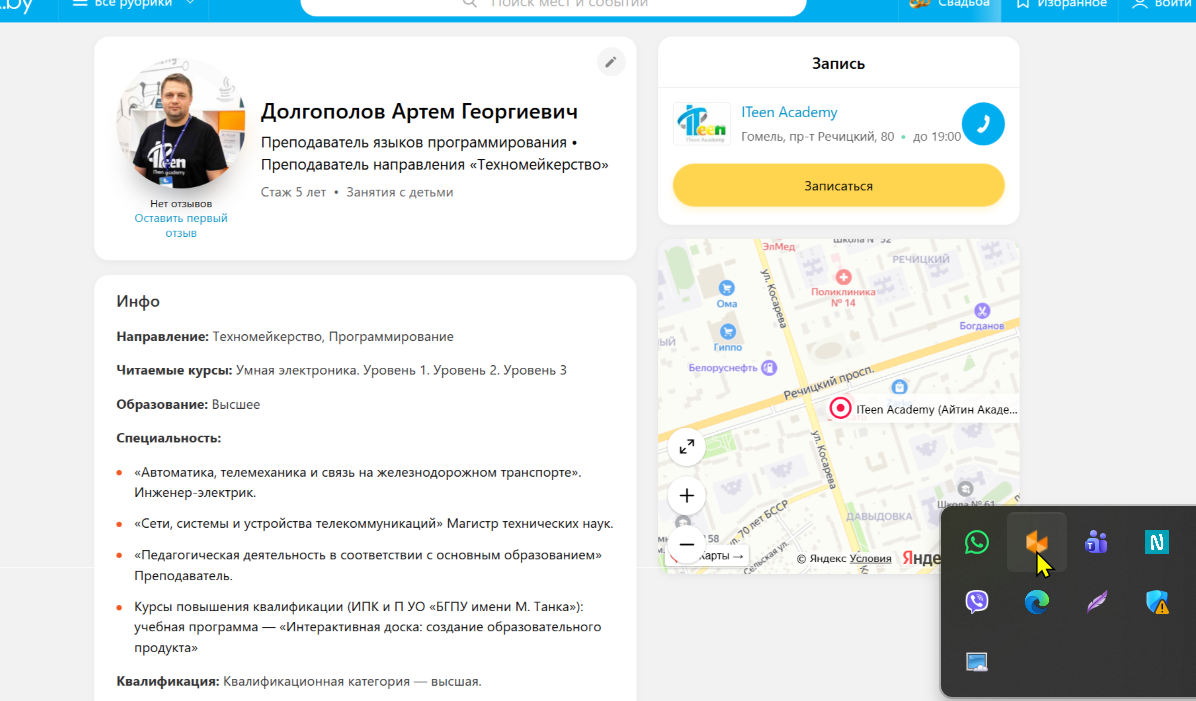This screenshot has width=1196, height=701.
Task: Click the Microsoft Teams tray icon
Action: click(1096, 542)
